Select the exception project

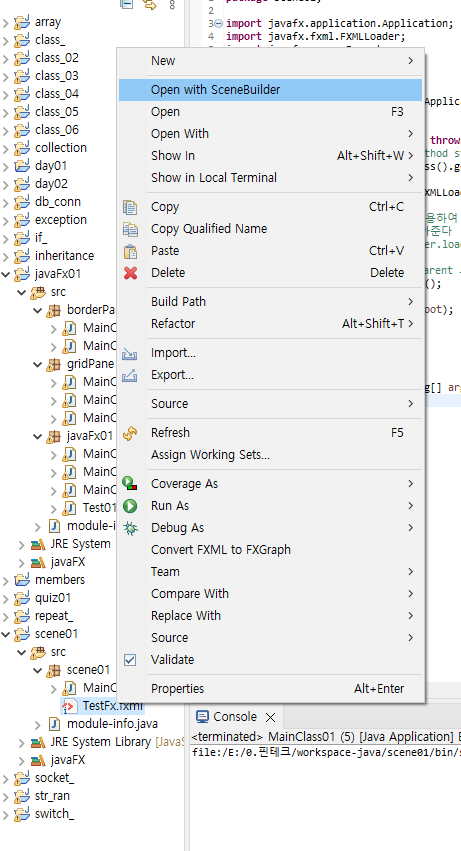click(61, 220)
